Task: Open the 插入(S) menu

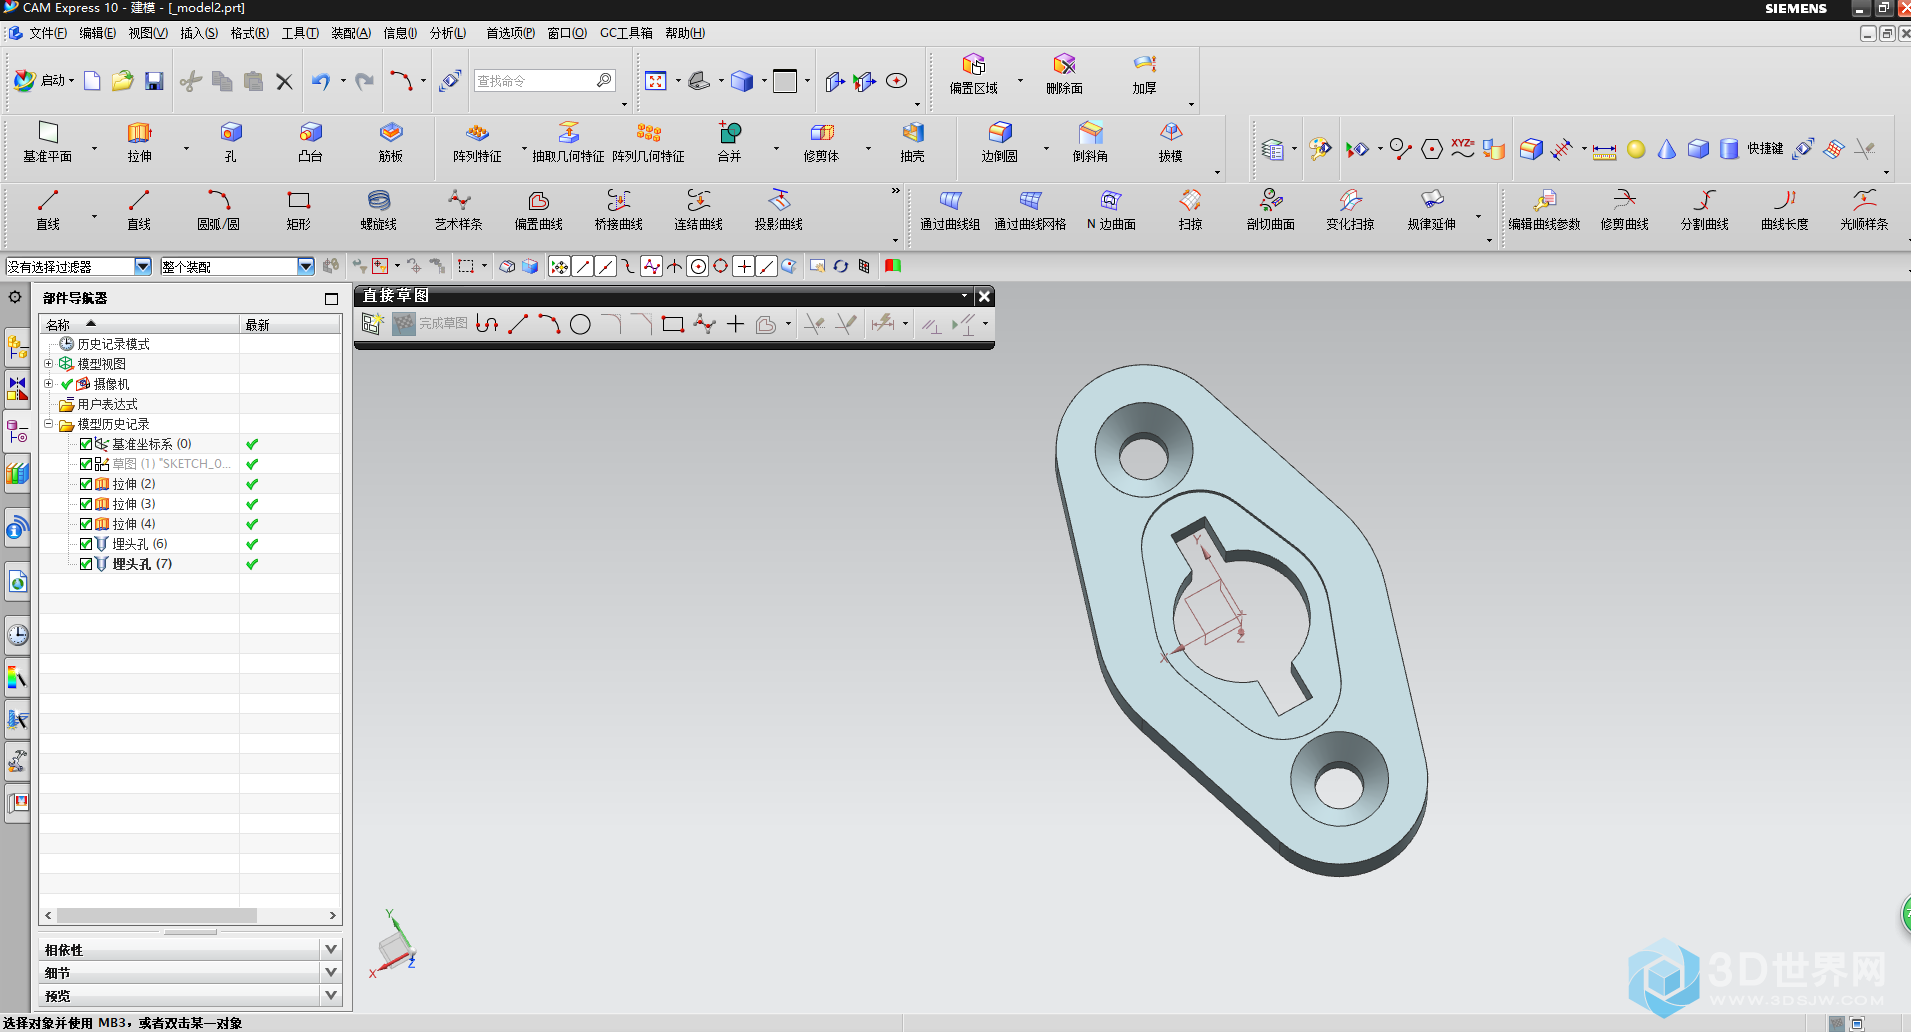Action: (199, 33)
